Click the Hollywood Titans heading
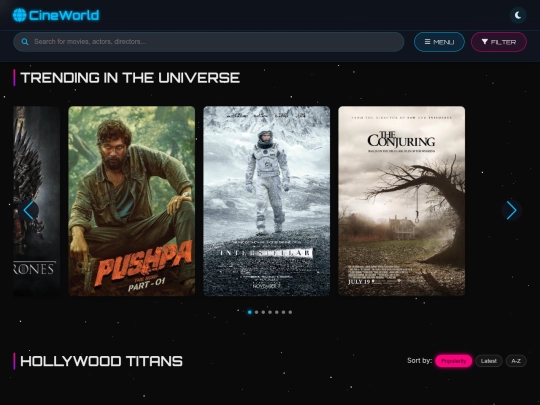The image size is (540, 405). 102,361
